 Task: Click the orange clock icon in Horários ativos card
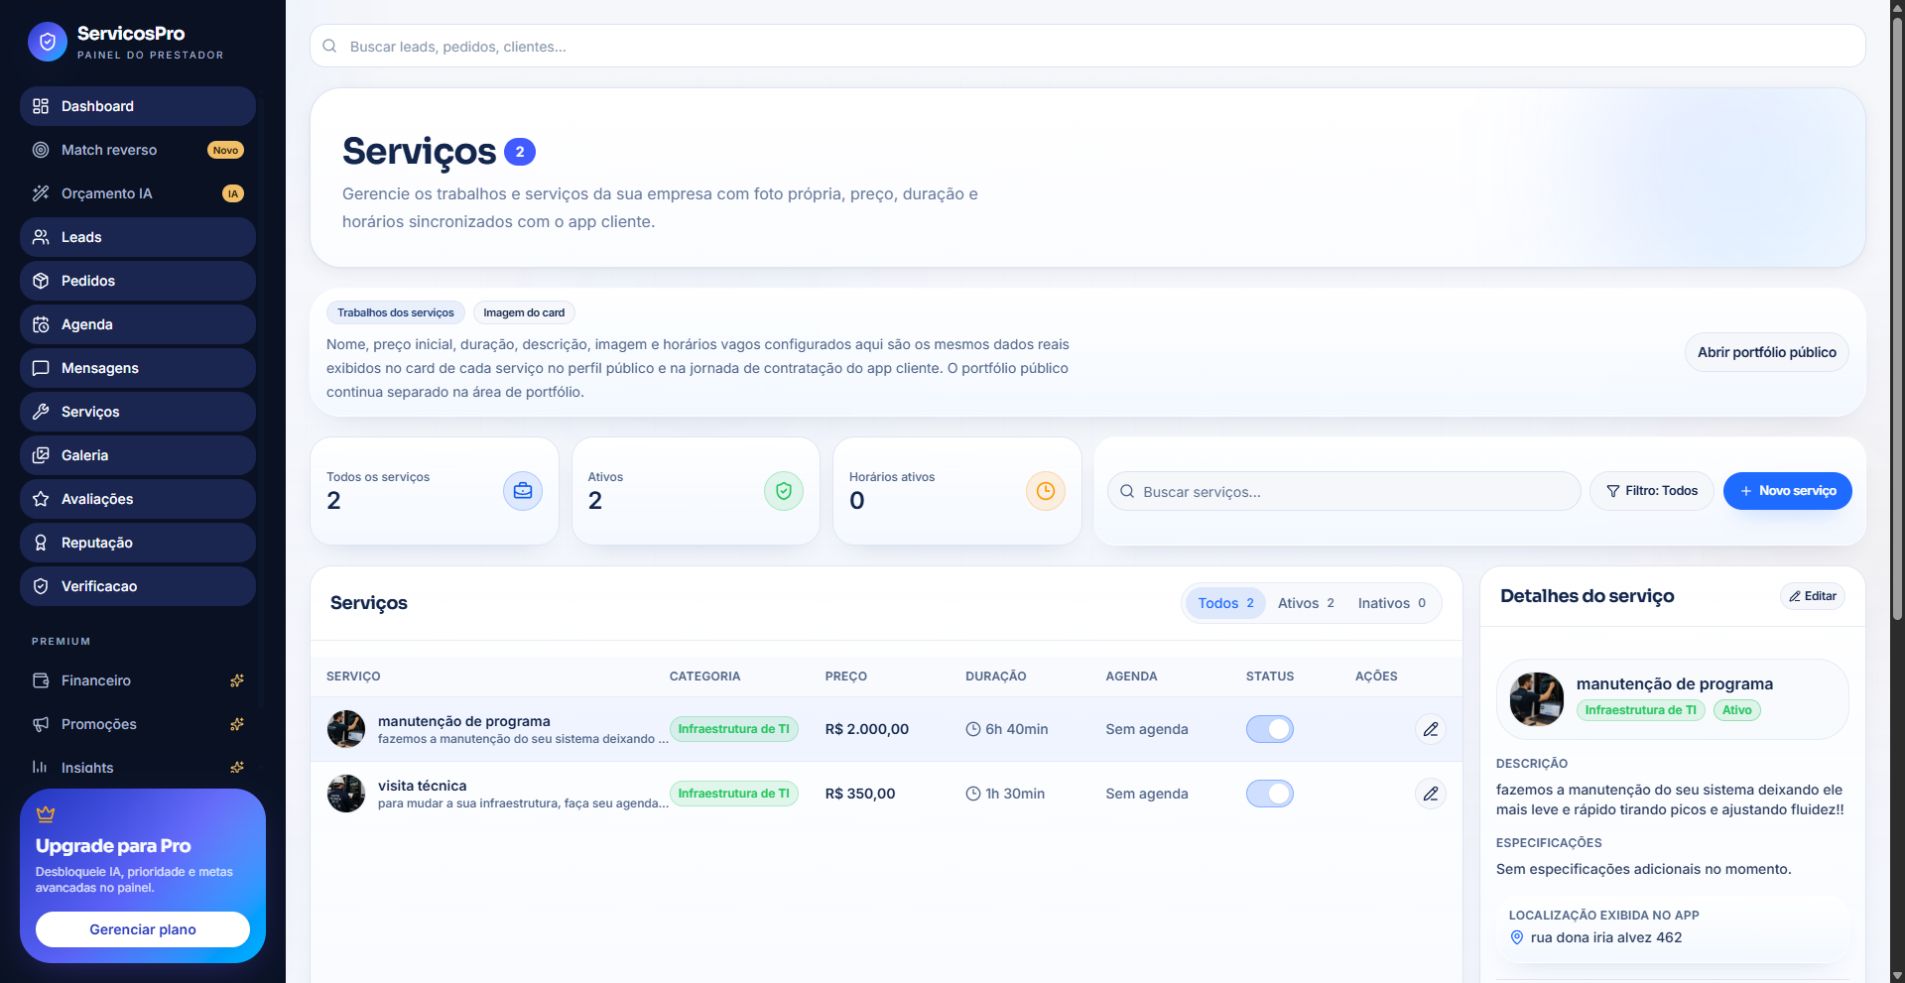click(1045, 491)
